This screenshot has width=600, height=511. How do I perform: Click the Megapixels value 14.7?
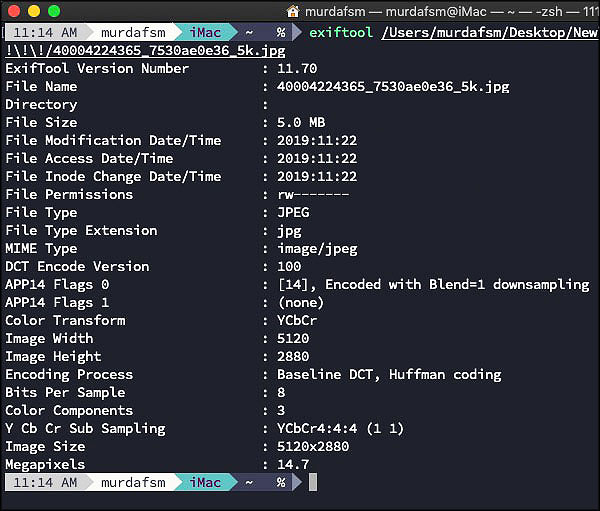(293, 464)
